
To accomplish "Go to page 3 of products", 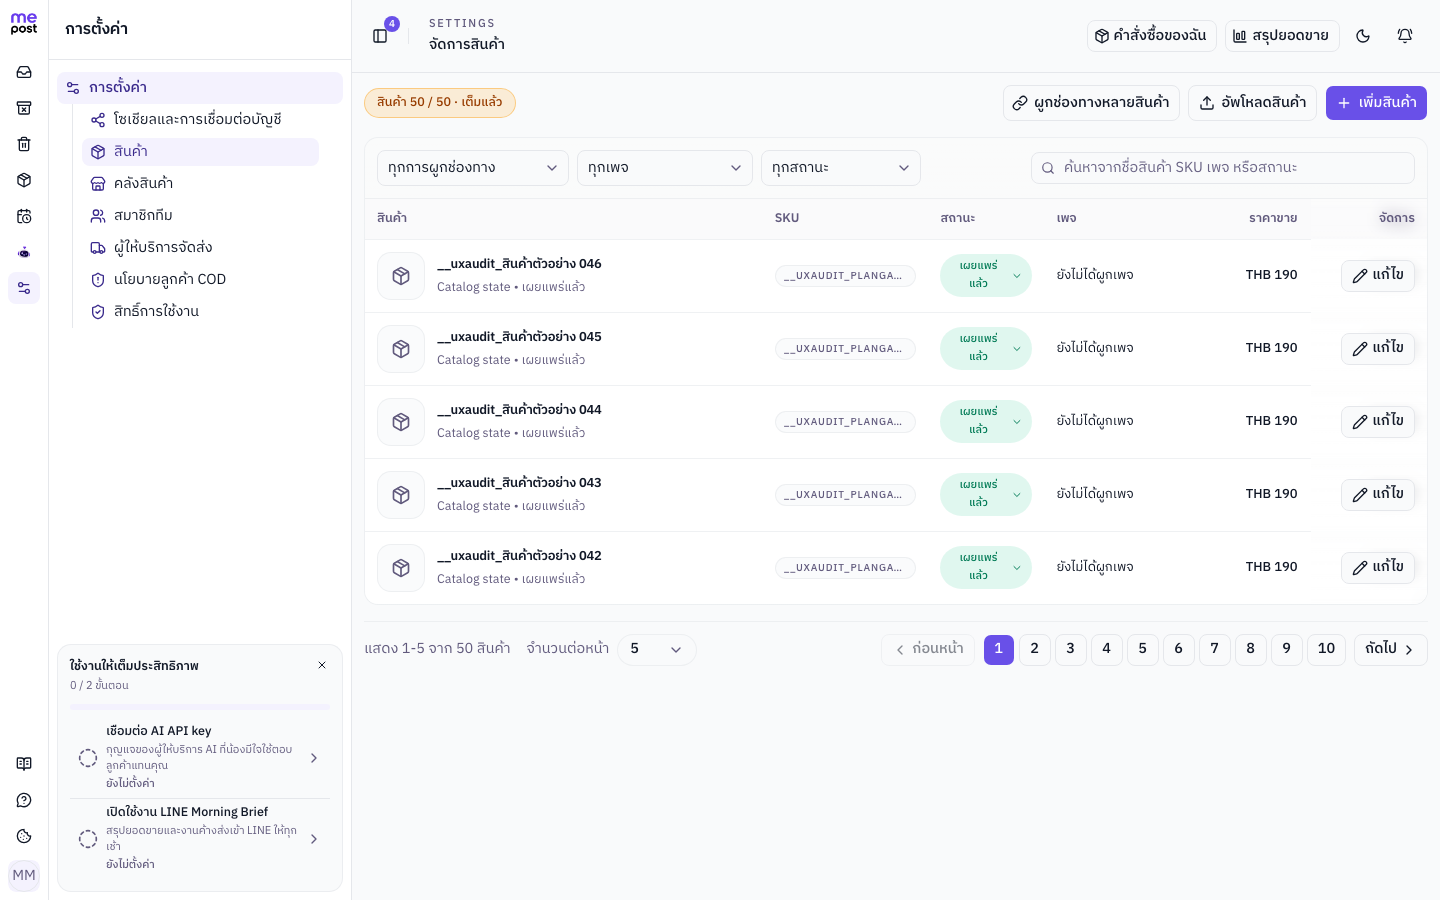I will 1071,650.
